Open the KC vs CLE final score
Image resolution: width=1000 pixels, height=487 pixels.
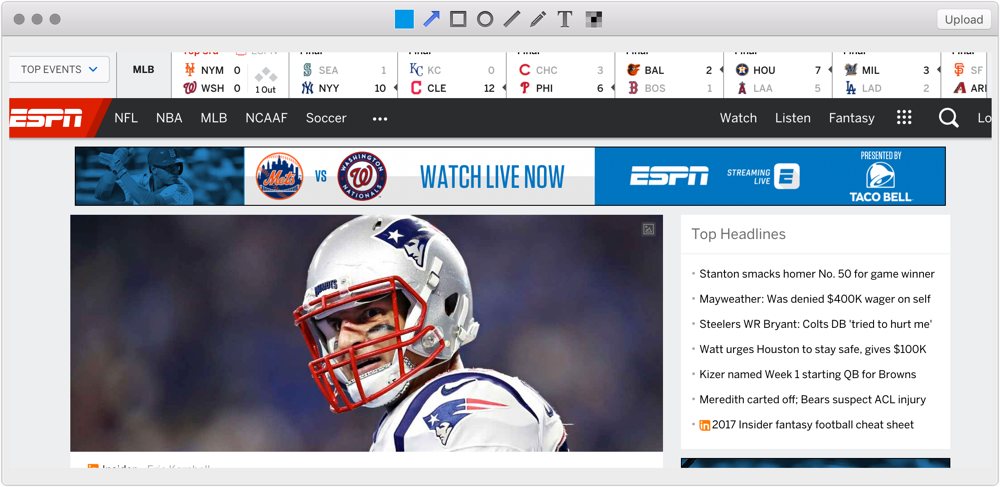452,75
